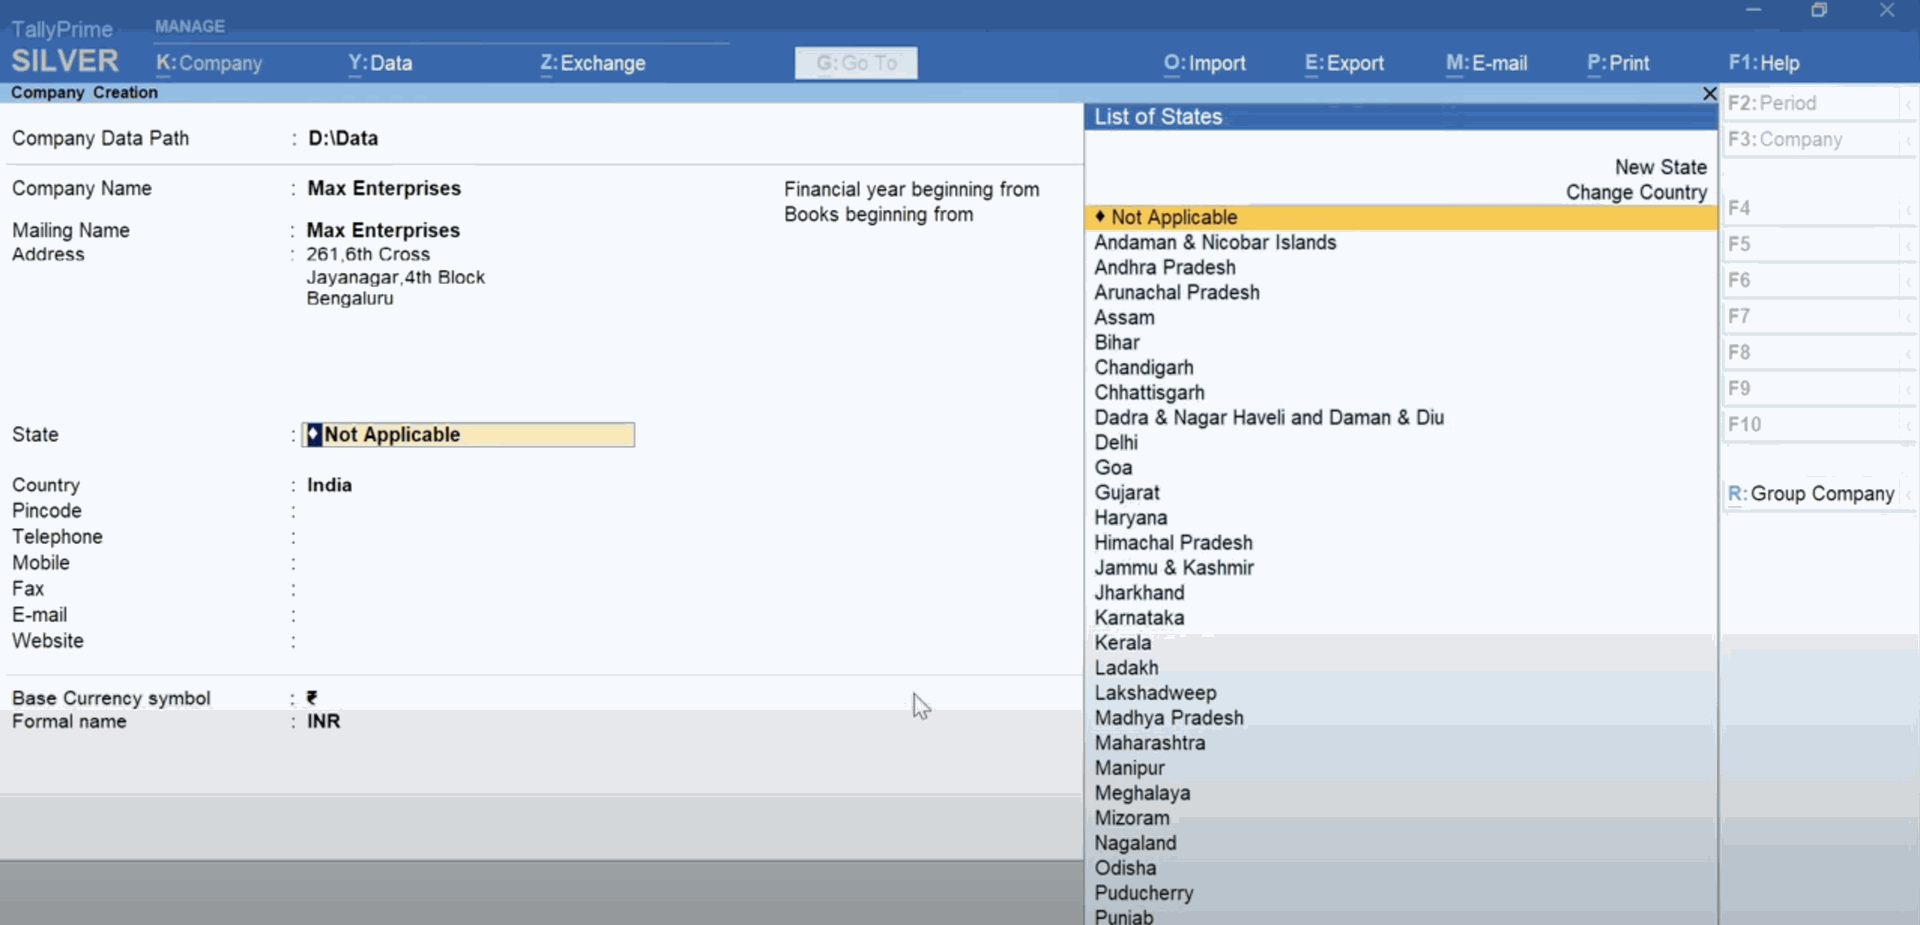Screen dimensions: 1920x925
Task: Select Chhattisgarh from the list
Action: [1149, 392]
